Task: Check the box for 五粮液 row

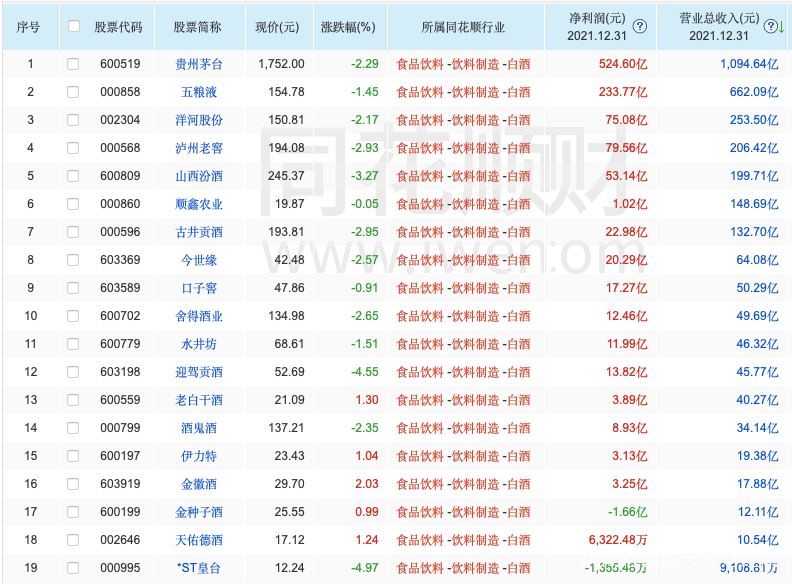Action: coord(73,92)
